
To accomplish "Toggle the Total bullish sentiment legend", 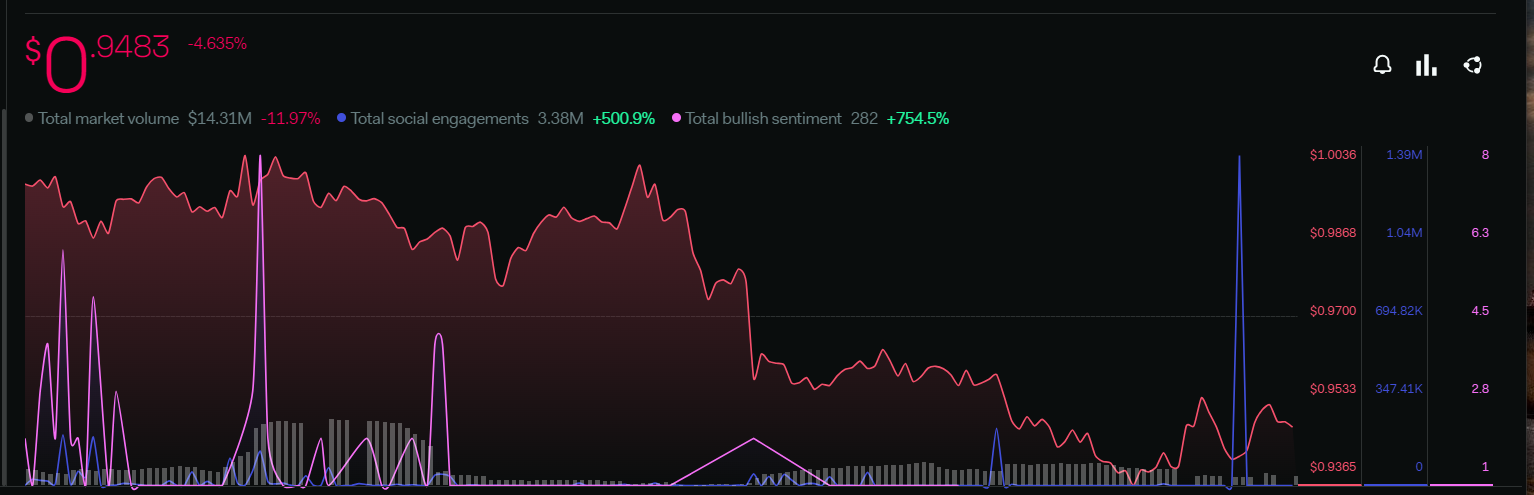I will (x=758, y=118).
